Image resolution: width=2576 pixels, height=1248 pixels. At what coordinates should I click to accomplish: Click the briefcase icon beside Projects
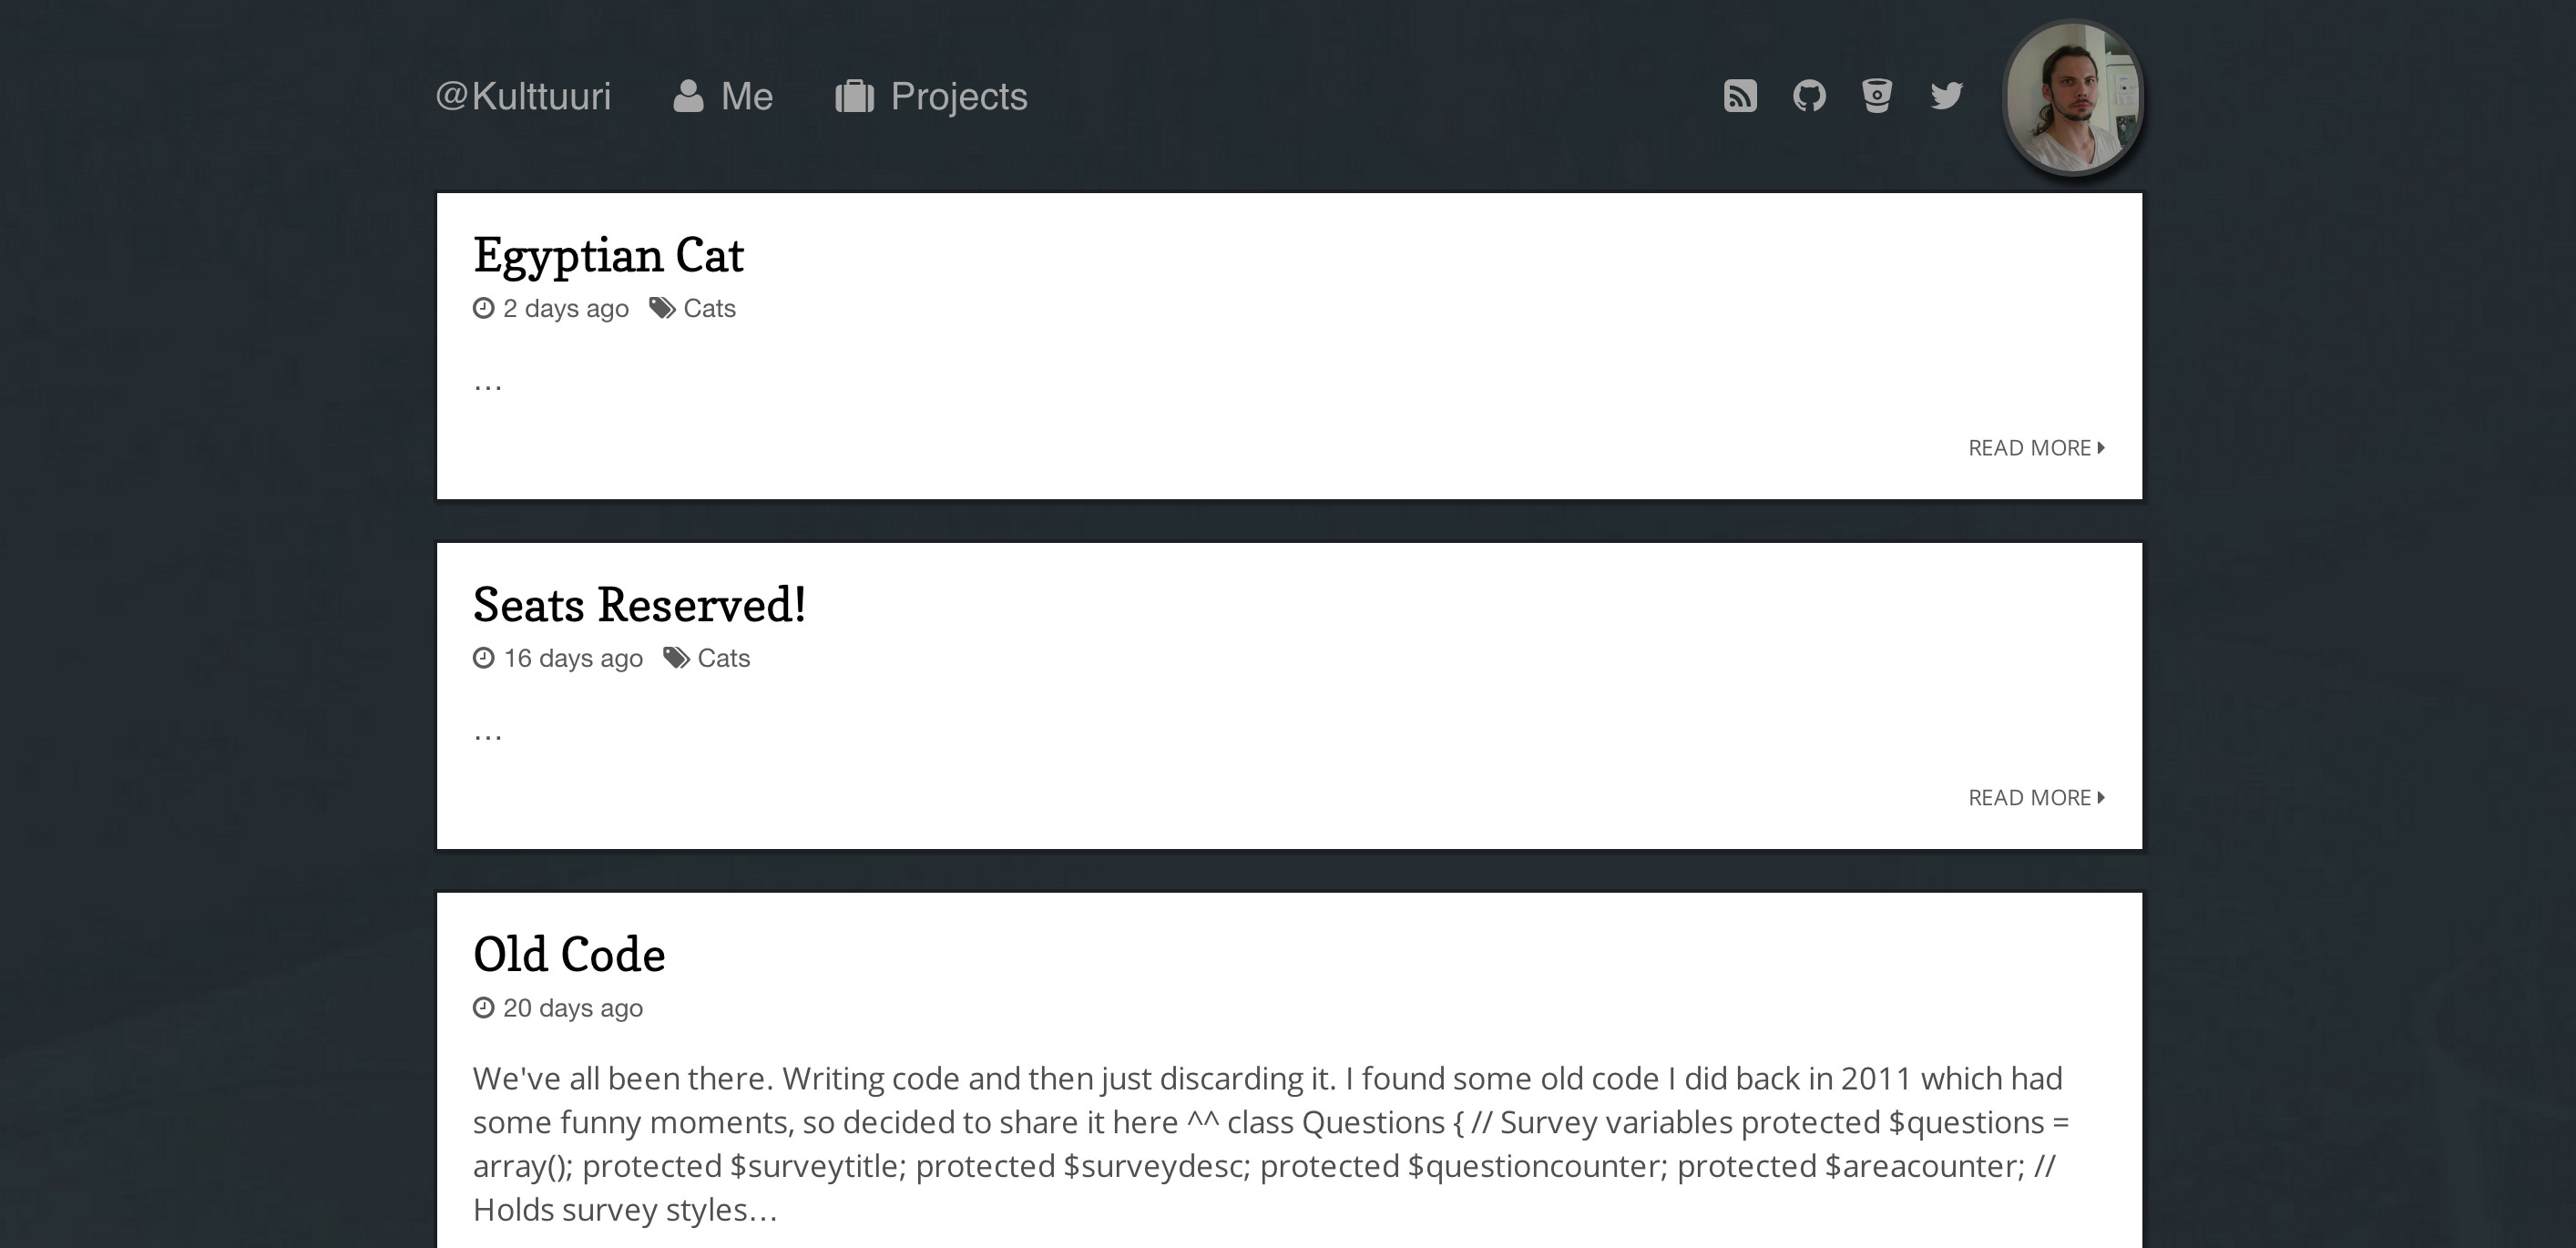click(x=855, y=96)
